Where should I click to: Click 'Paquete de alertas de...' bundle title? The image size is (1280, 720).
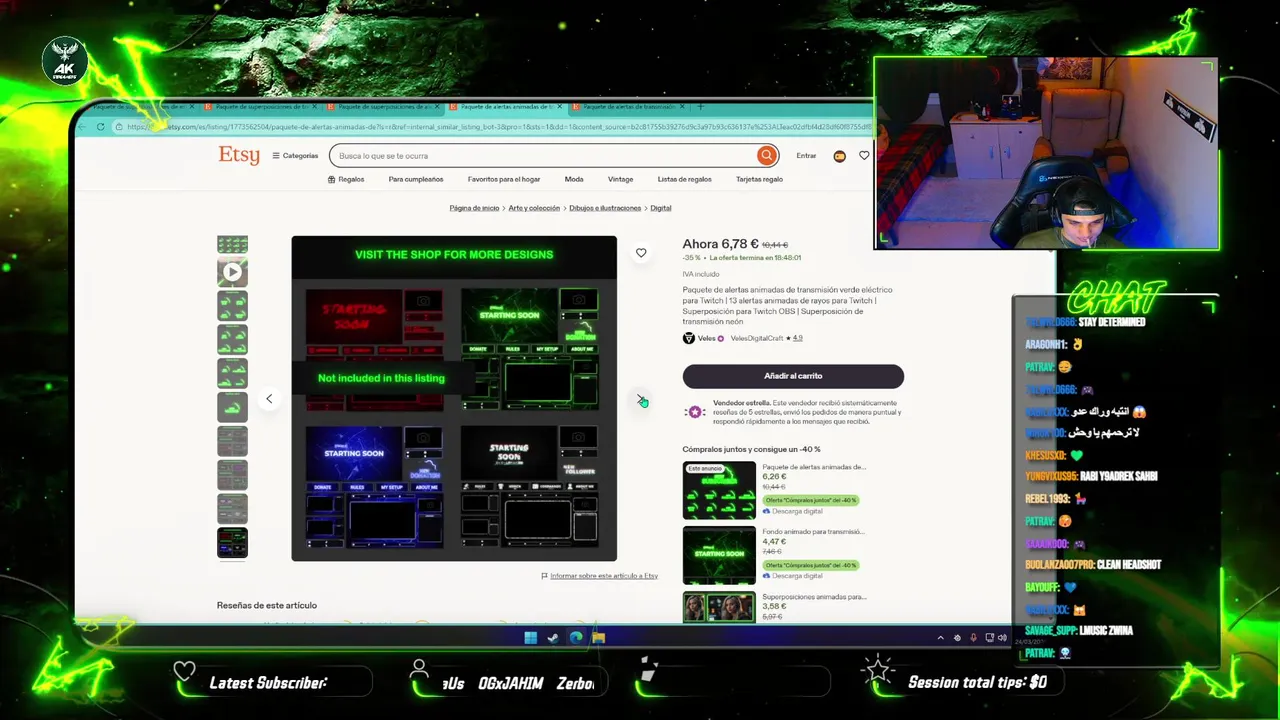click(814, 467)
